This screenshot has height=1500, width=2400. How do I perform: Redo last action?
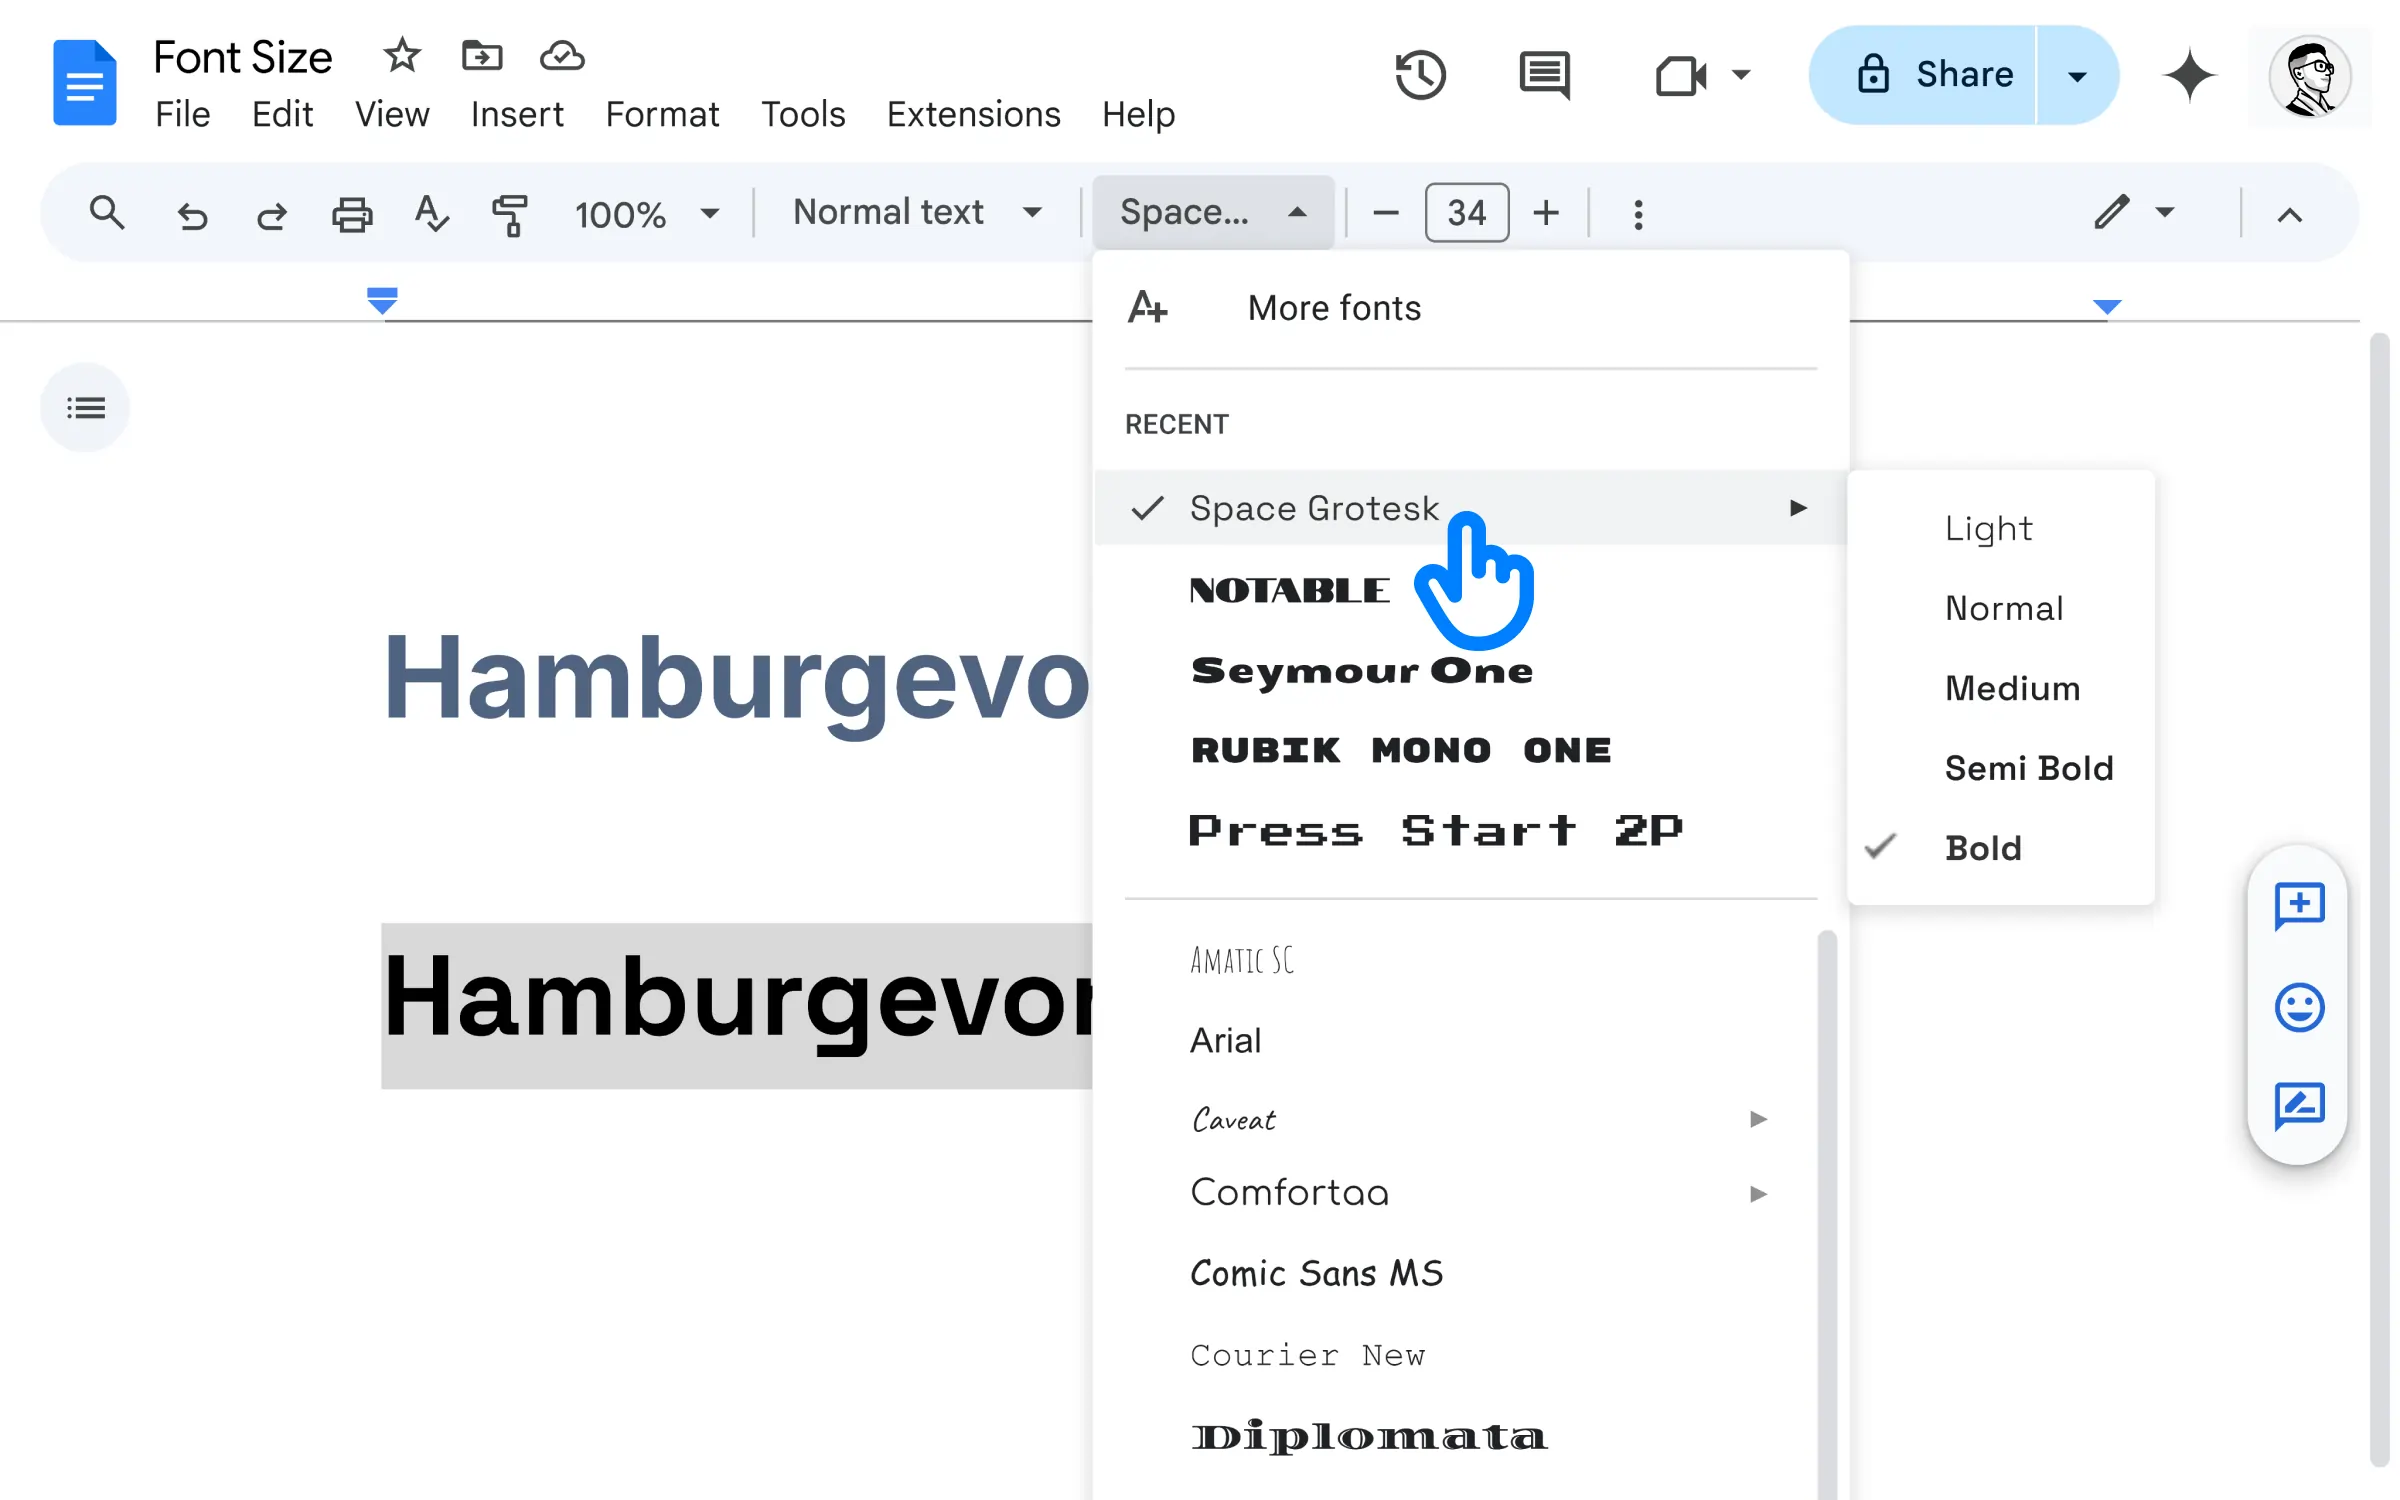pos(272,214)
